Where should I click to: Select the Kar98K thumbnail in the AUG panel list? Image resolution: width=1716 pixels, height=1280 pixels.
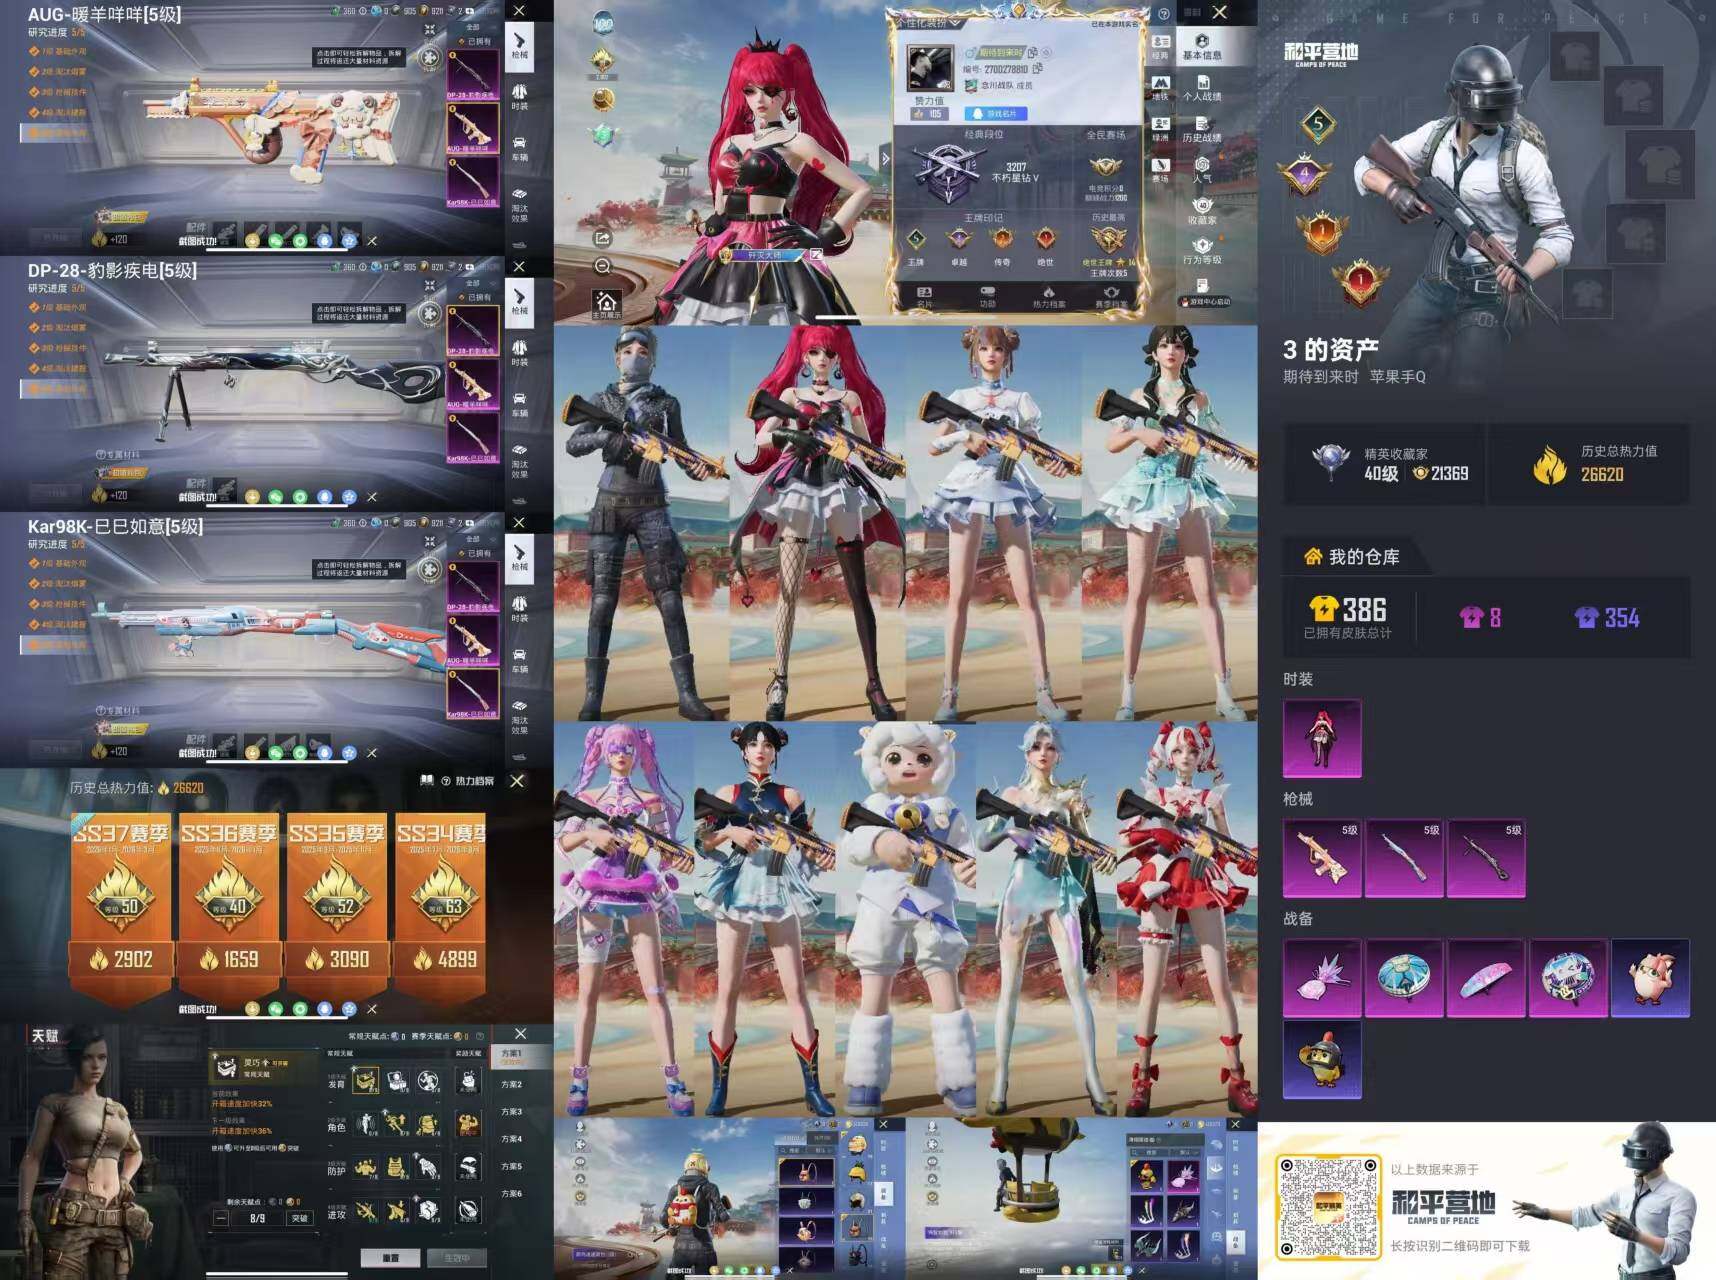[472, 182]
